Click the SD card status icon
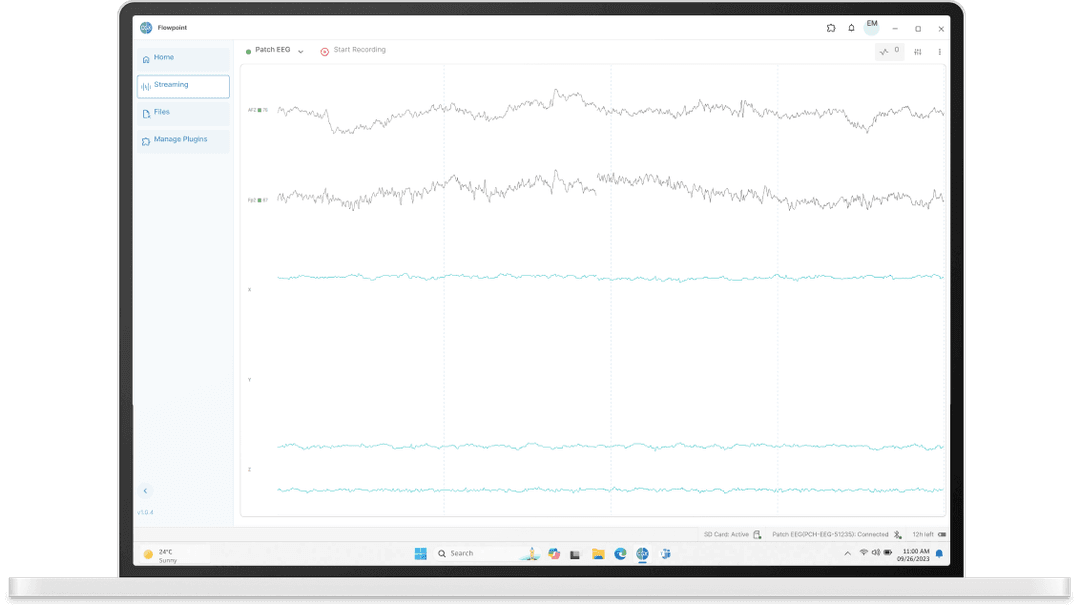The height and width of the screenshot is (607, 1080). [757, 535]
